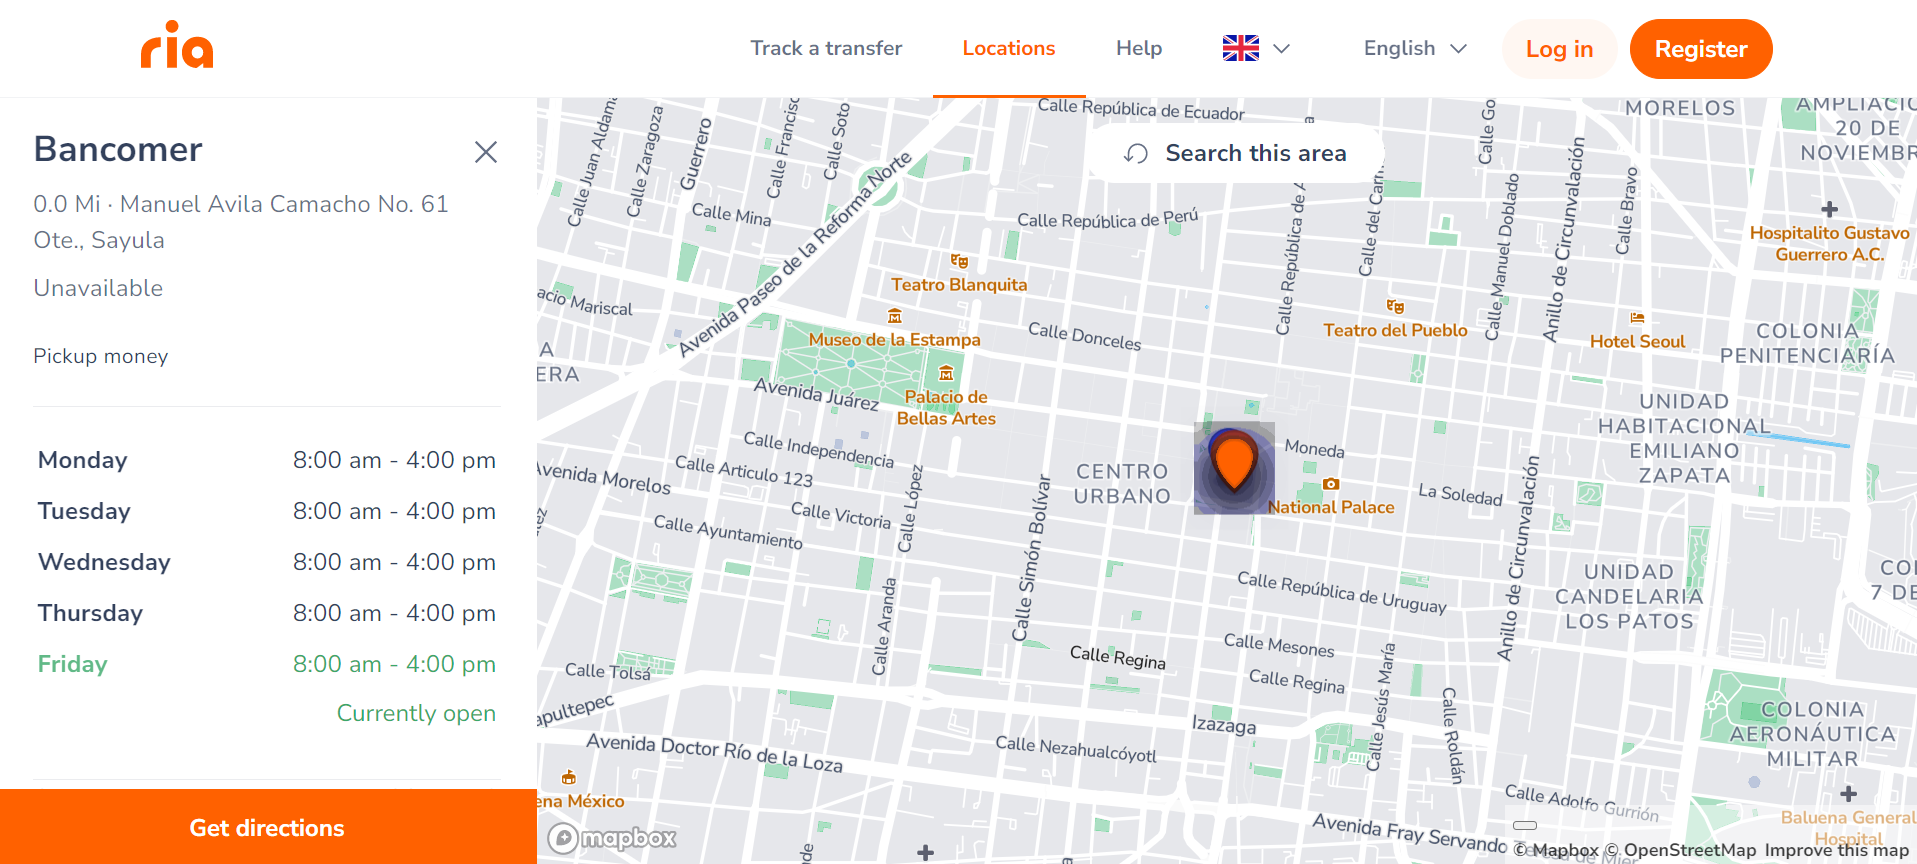Click the Improve this map link
Viewport: 1917px width, 864px height.
coord(1836,850)
